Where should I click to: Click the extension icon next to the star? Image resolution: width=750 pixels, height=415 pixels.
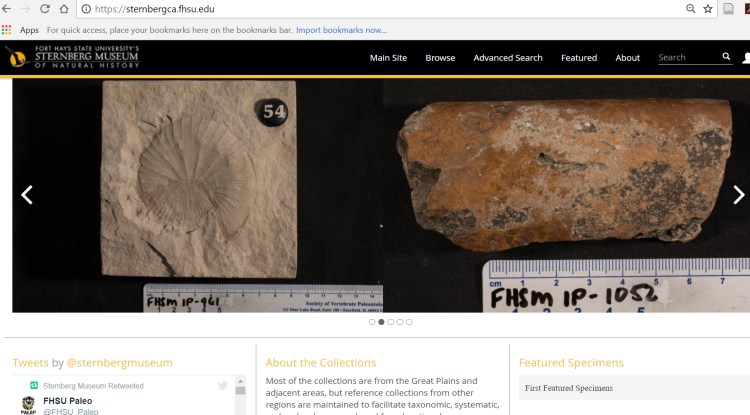tap(728, 9)
